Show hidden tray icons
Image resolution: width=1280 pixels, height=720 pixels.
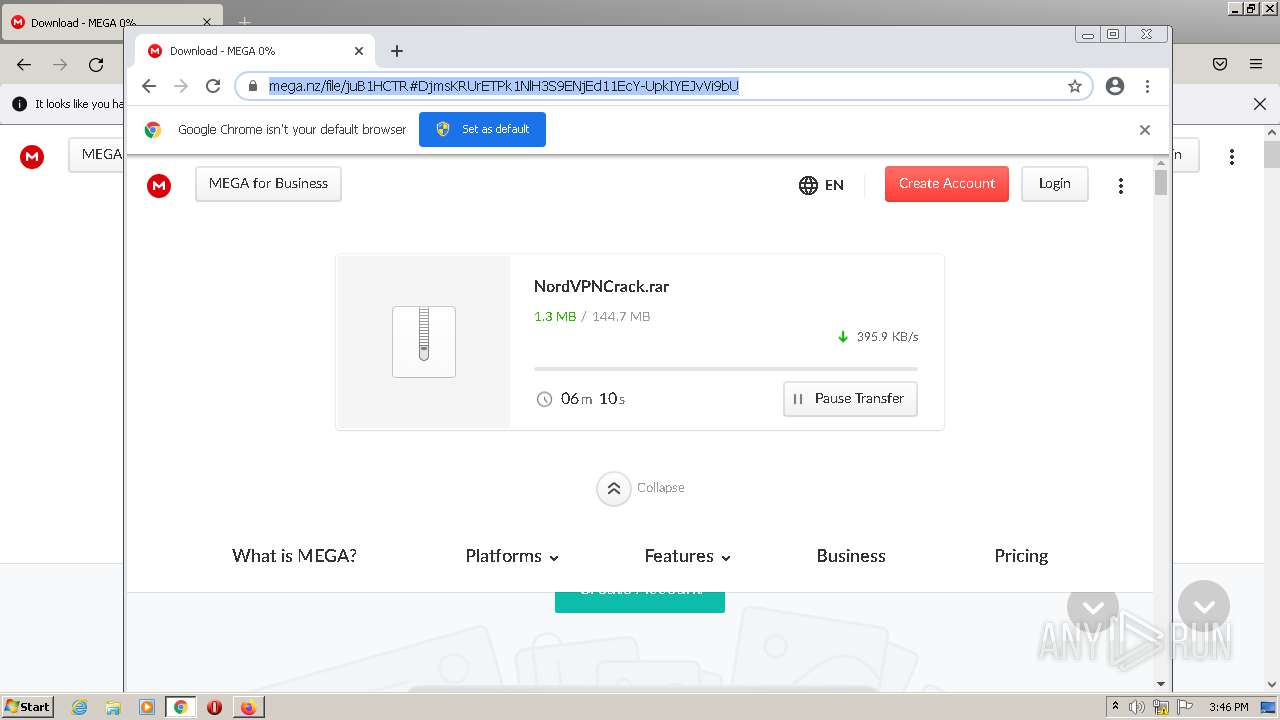click(x=1115, y=707)
